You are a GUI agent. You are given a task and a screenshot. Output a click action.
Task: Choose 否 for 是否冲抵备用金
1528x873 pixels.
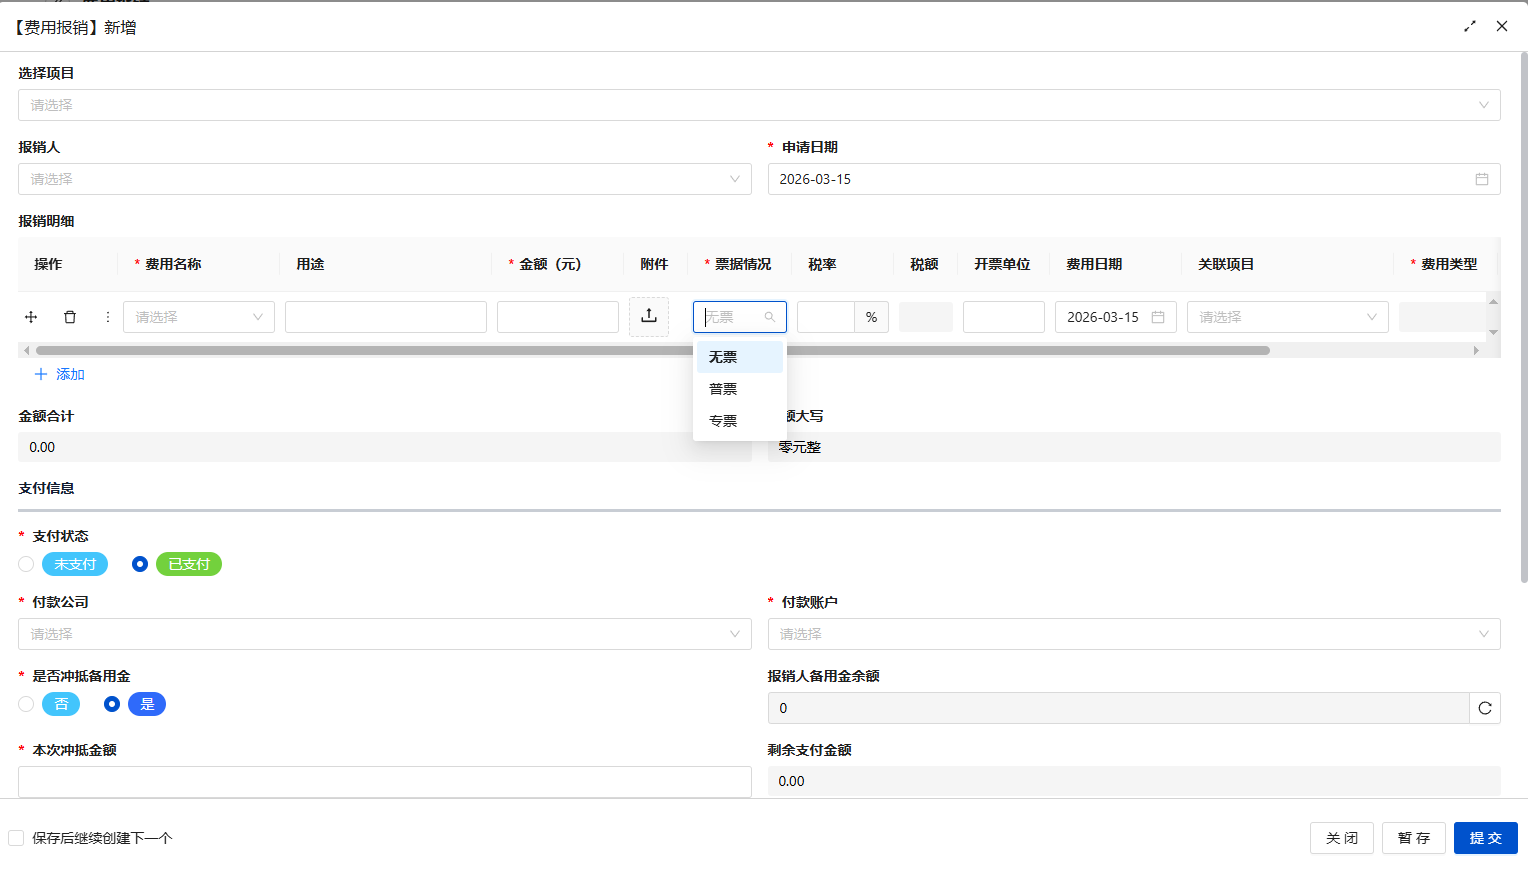coord(27,704)
